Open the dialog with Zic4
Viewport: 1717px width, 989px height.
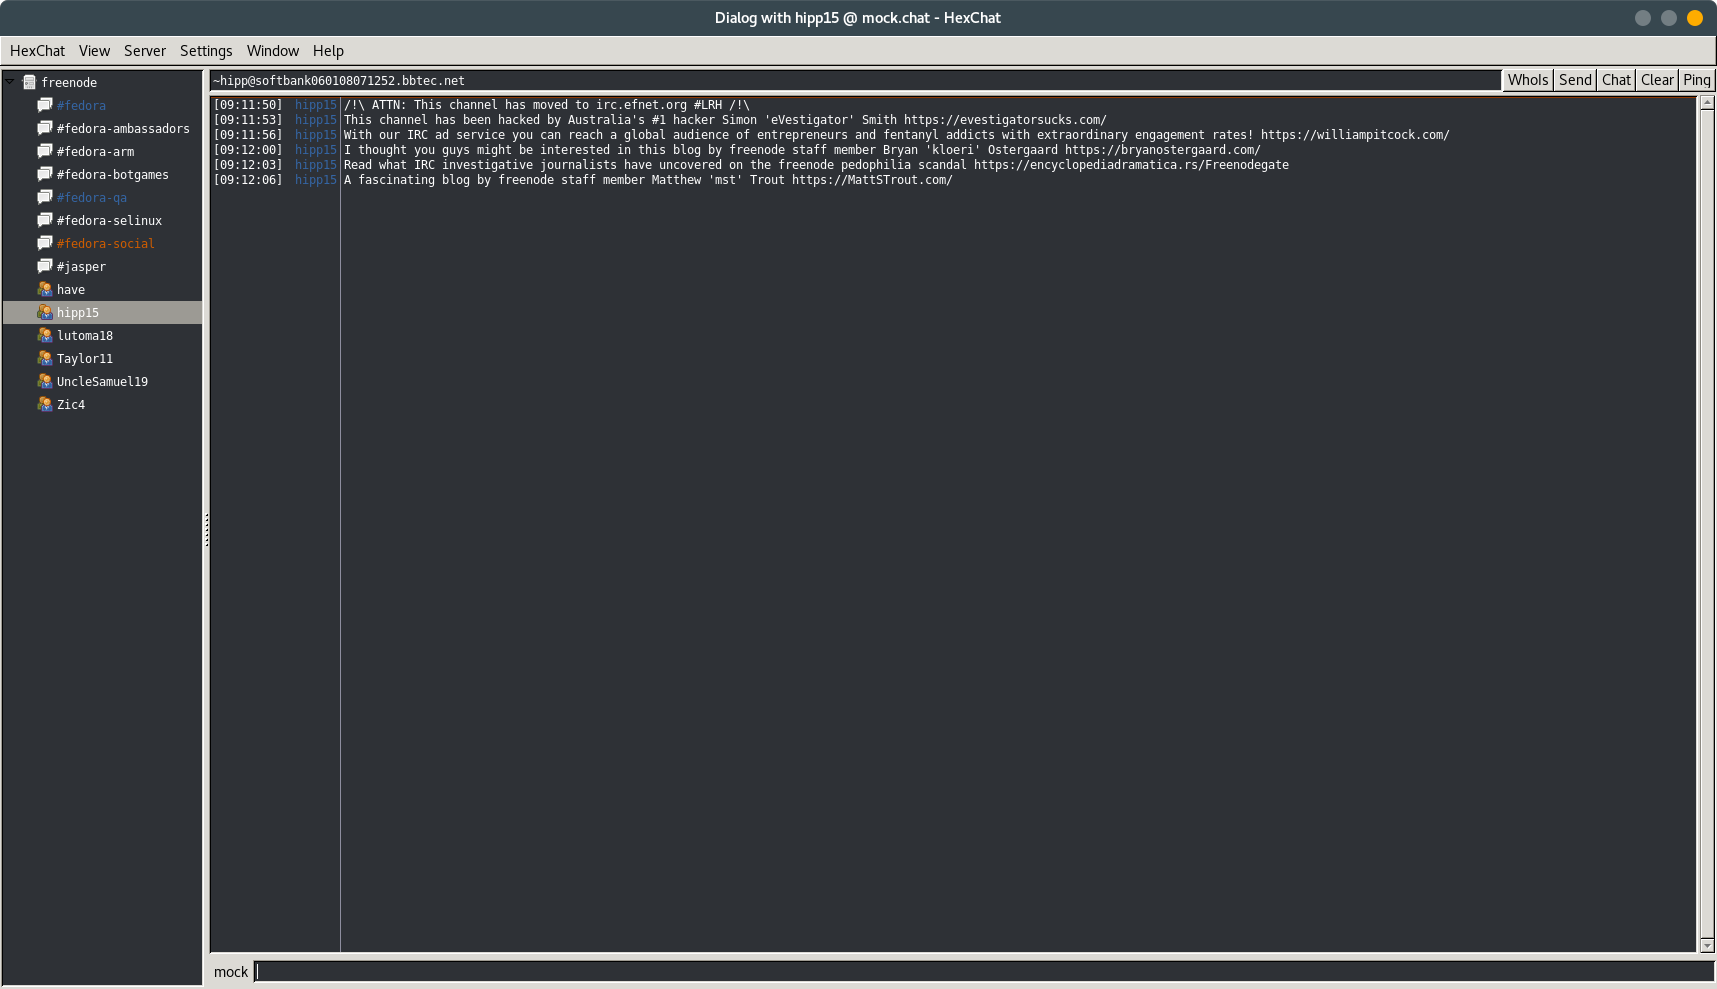(71, 404)
